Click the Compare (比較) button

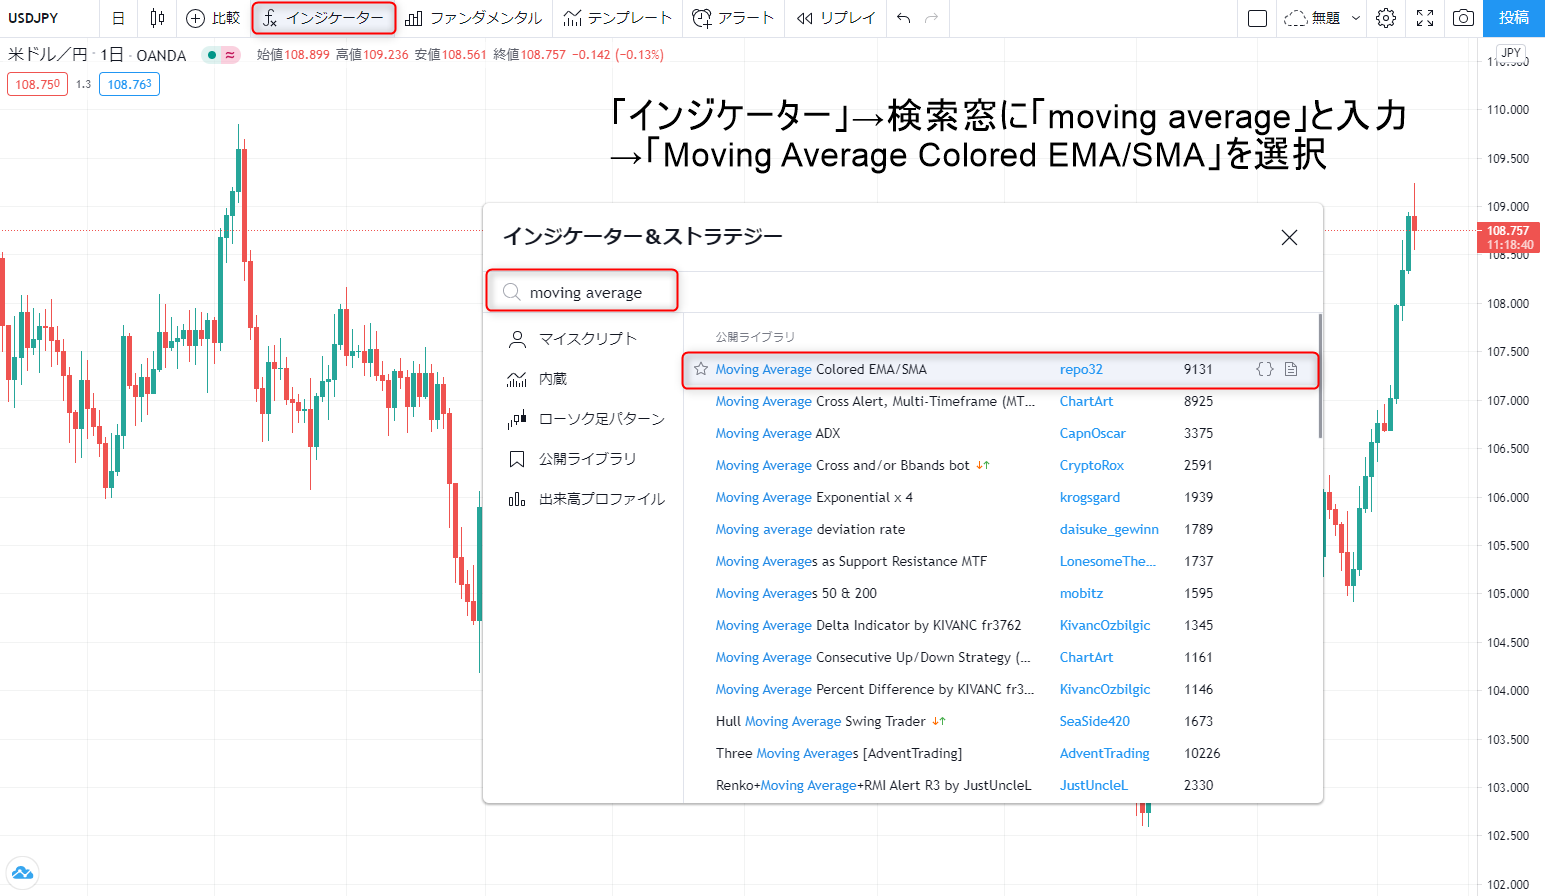(x=214, y=18)
